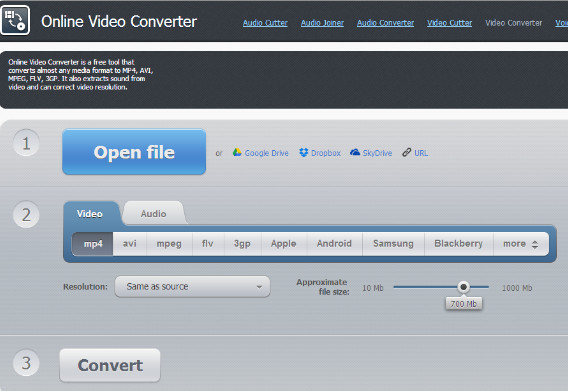
Task: Choose the SkyDrive text link
Action: click(x=377, y=153)
